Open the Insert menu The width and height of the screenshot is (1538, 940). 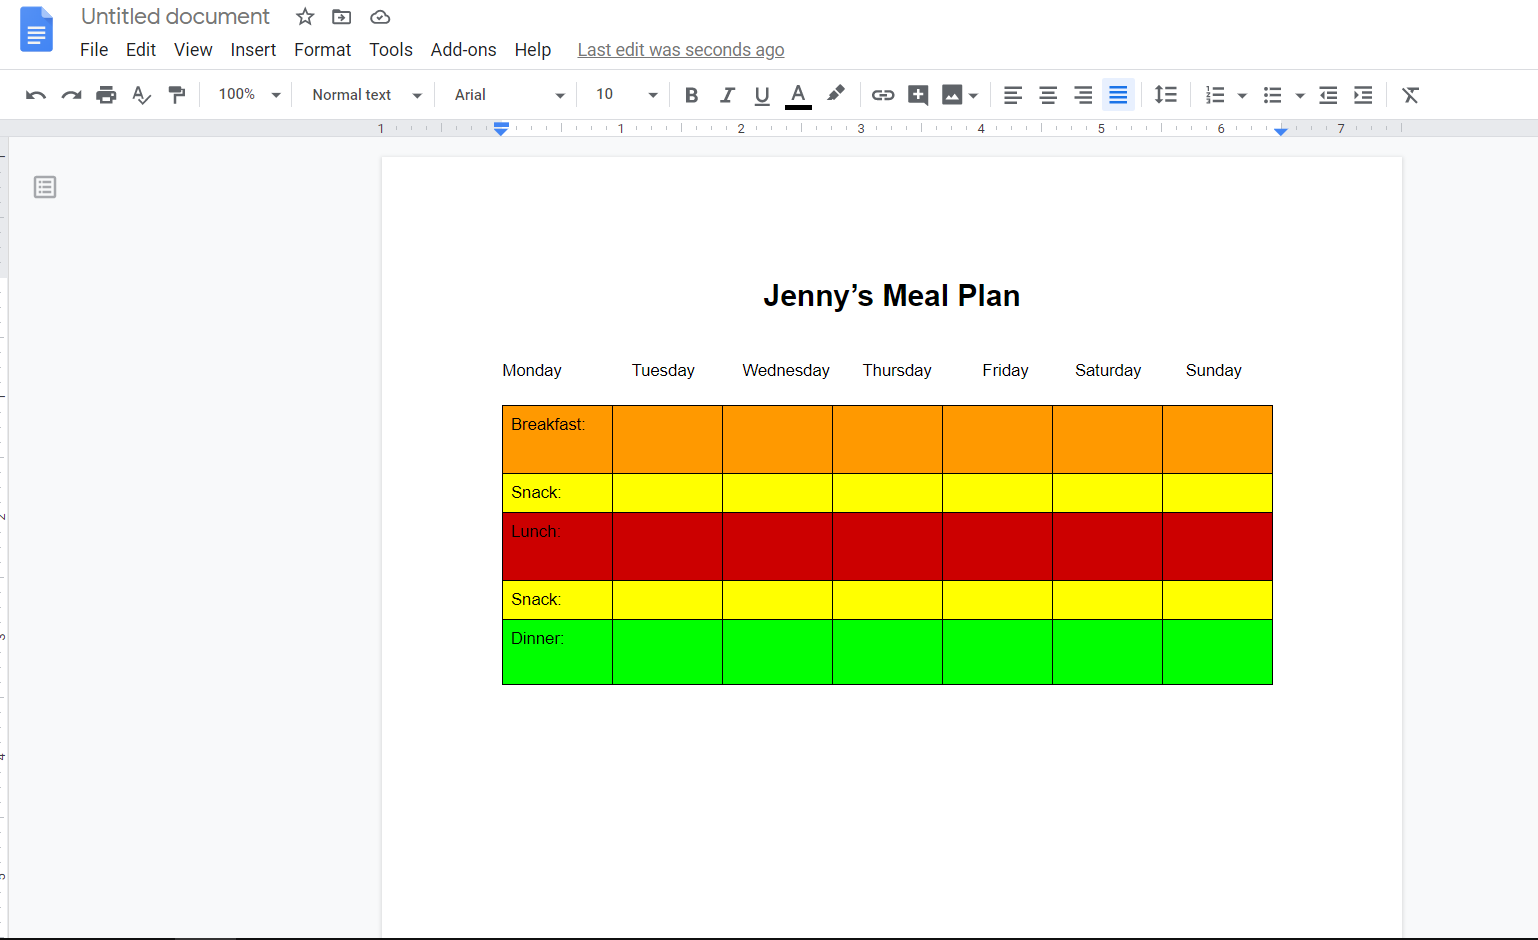(x=253, y=50)
